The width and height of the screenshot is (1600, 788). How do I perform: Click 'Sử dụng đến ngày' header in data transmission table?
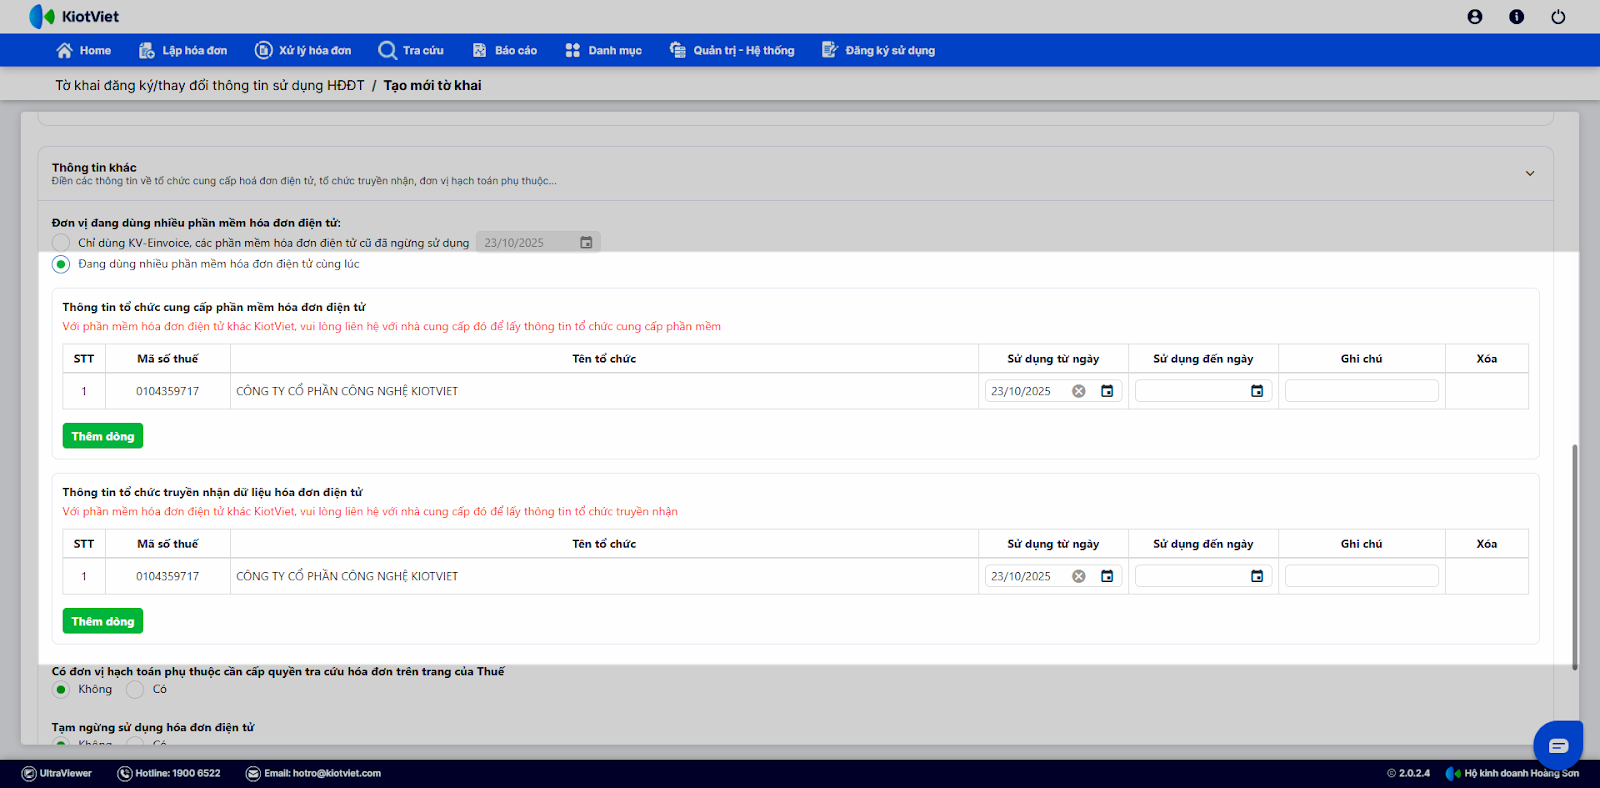(x=1203, y=544)
